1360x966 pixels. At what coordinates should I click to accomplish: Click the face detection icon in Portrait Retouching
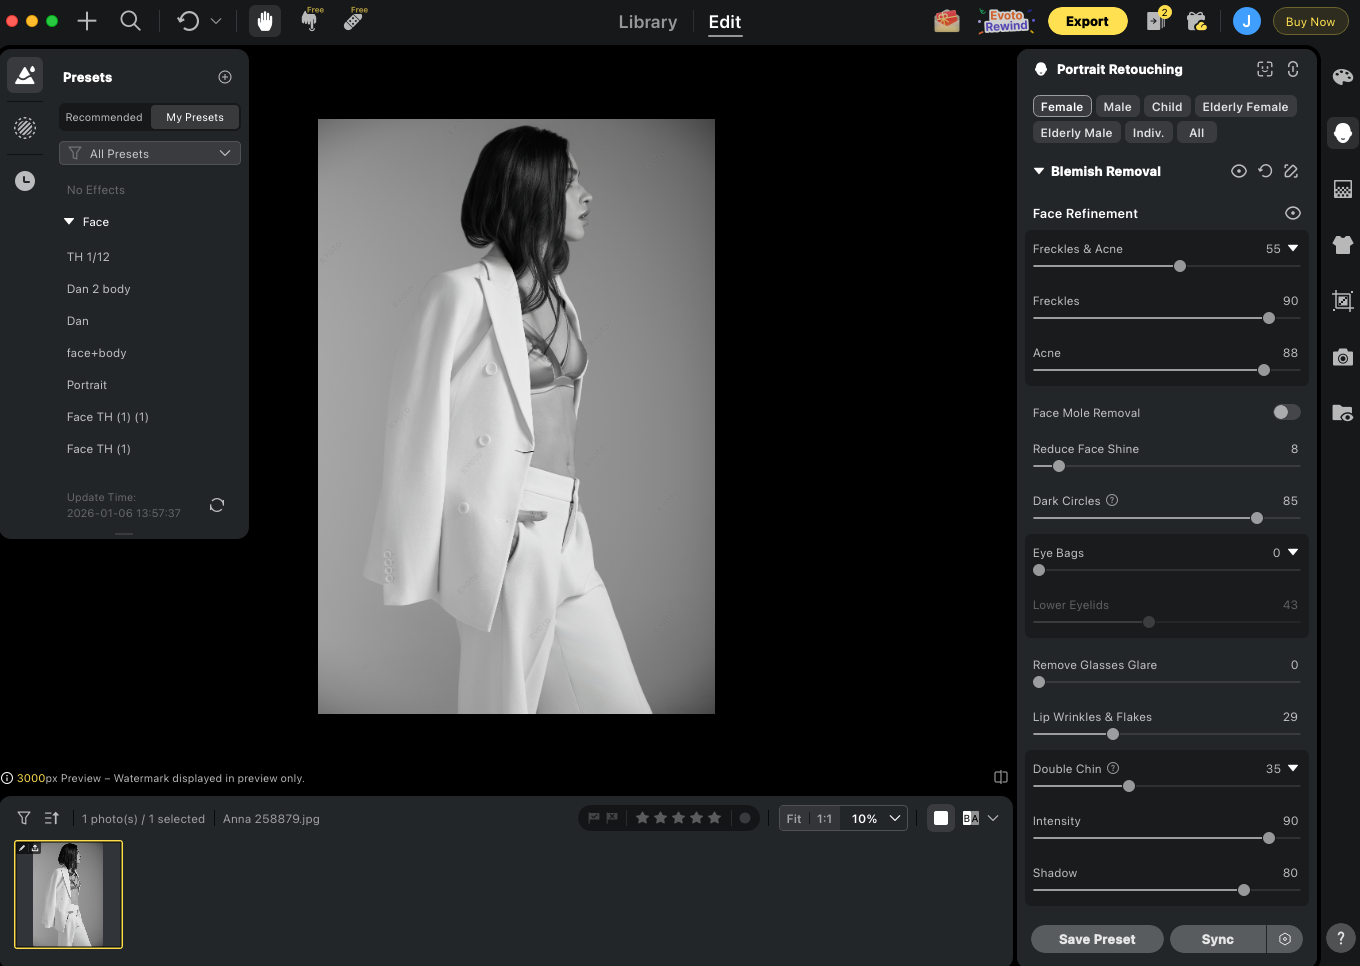point(1264,69)
